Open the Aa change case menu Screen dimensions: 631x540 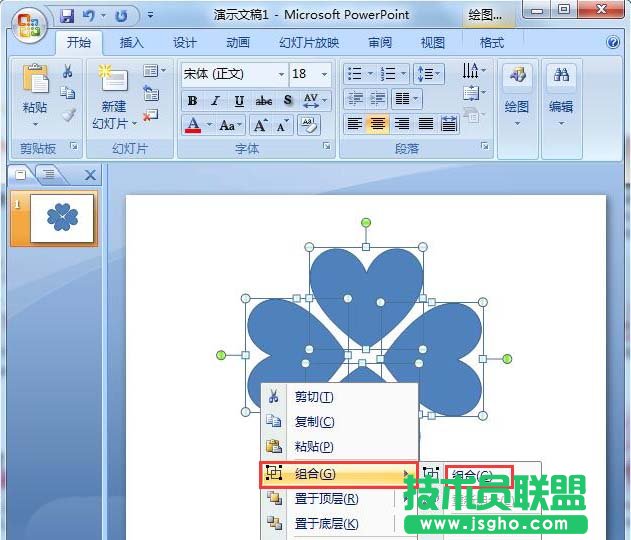(230, 126)
